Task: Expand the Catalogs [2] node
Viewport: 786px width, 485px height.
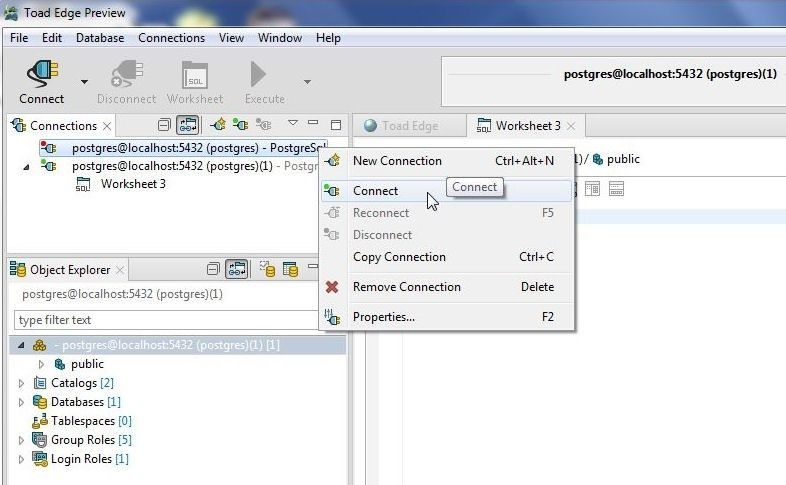Action: [x=21, y=384]
